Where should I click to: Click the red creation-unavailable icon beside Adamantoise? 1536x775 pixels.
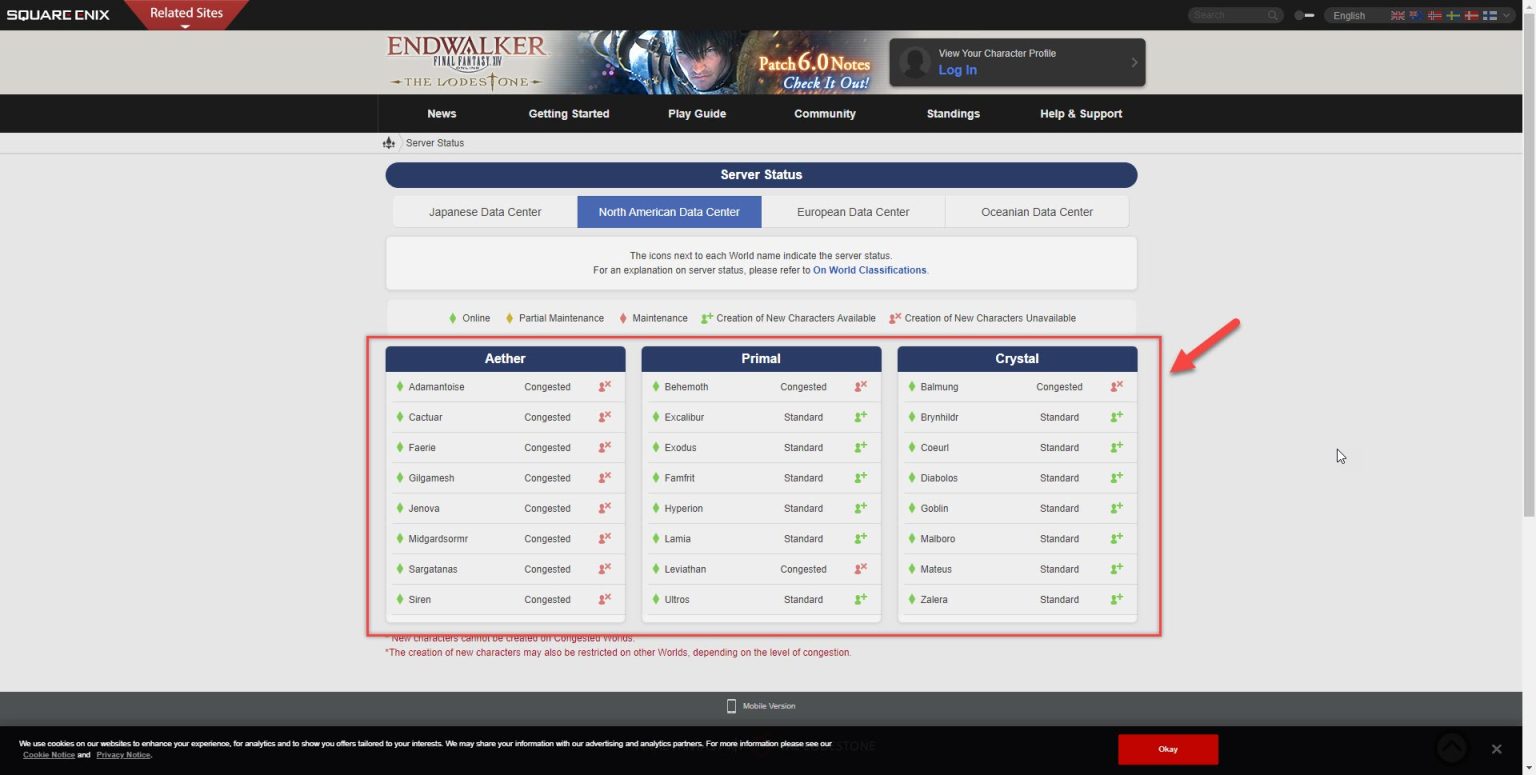(x=601, y=386)
